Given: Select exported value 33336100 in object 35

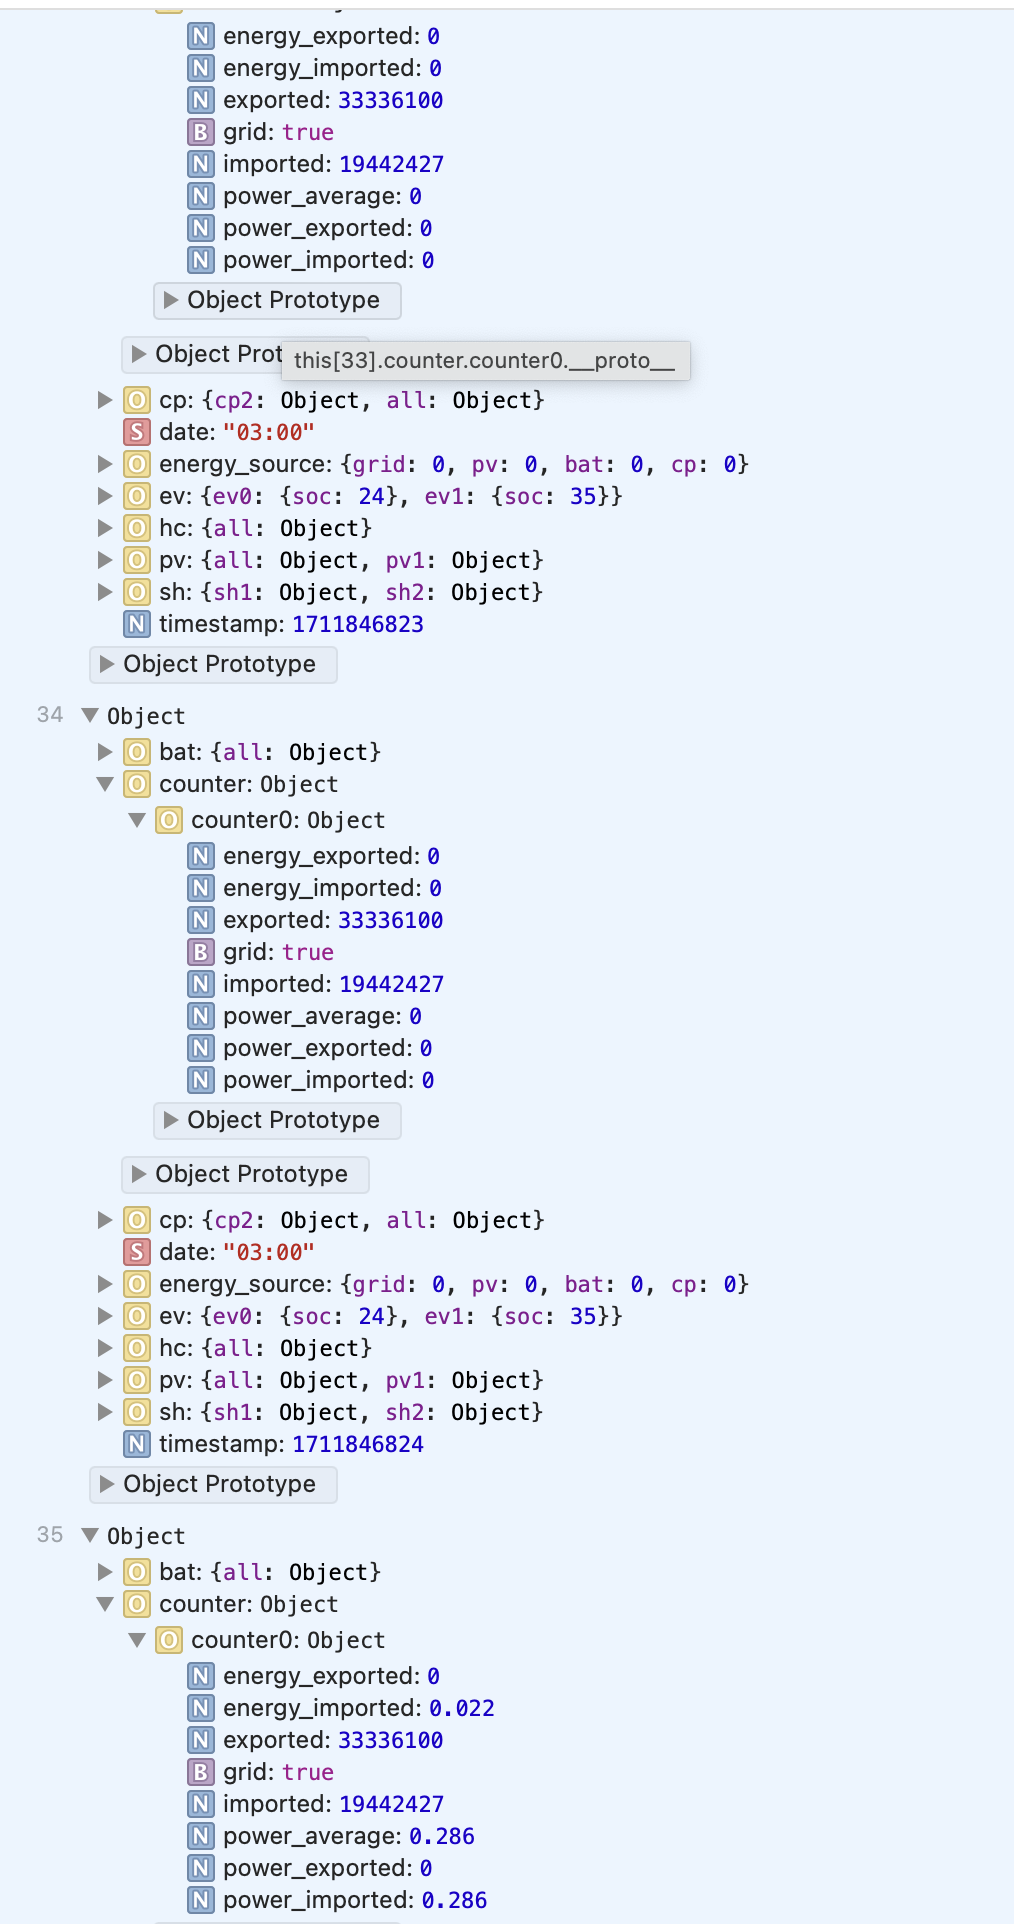Looking at the screenshot, I should 390,1740.
